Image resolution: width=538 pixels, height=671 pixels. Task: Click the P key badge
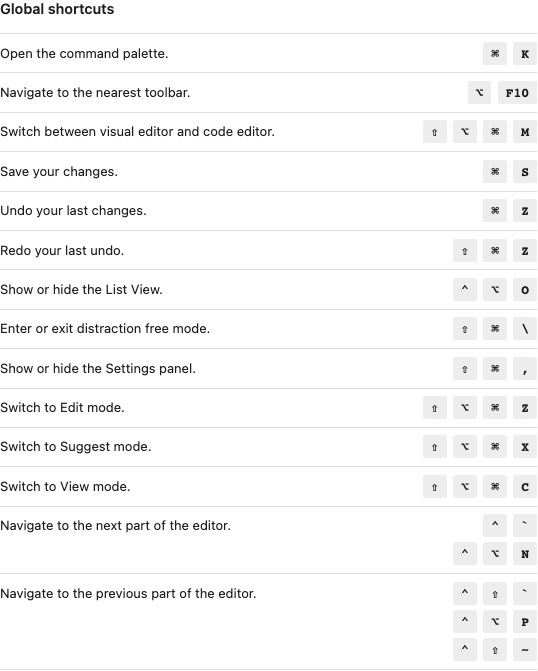[x=525, y=621]
